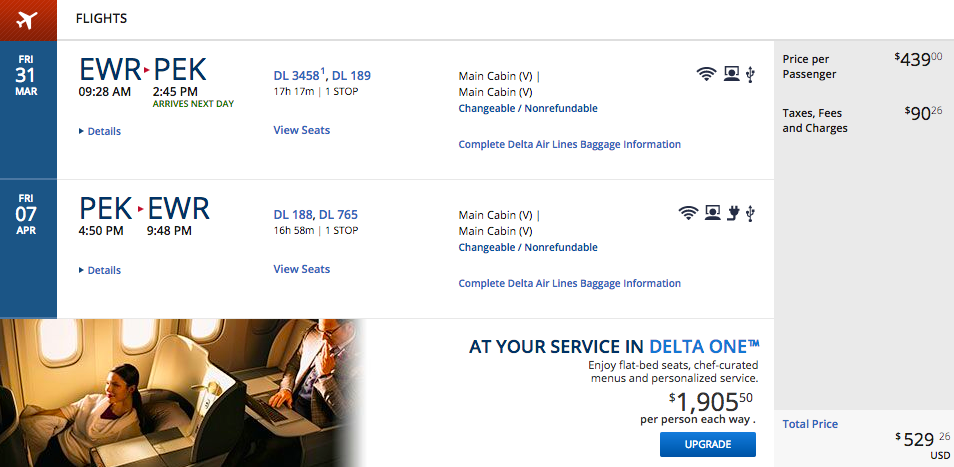The image size is (954, 467).
Task: Click power outlet plug icon on return flight
Action: click(733, 213)
